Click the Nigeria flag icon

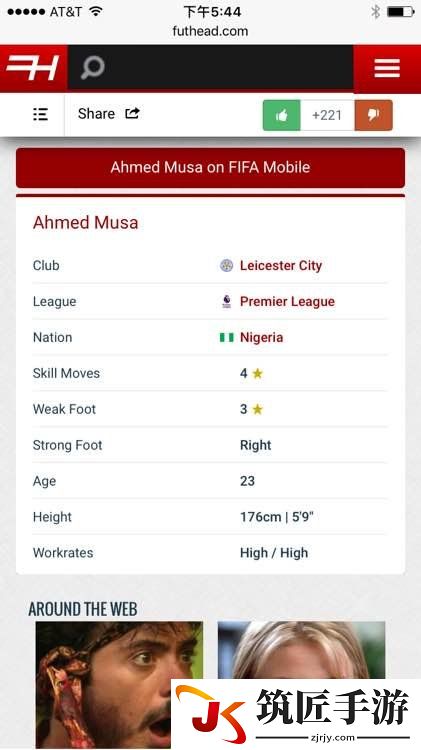point(226,338)
